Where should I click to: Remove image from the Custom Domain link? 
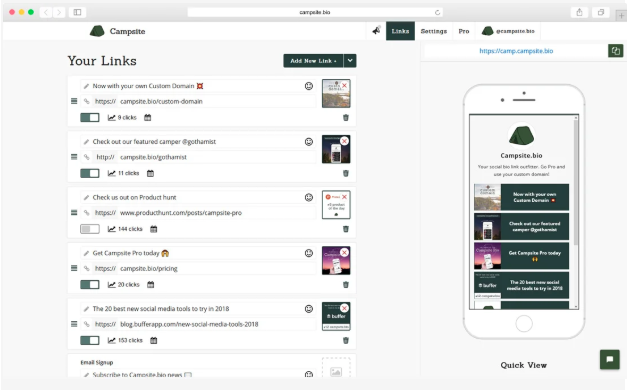[344, 85]
